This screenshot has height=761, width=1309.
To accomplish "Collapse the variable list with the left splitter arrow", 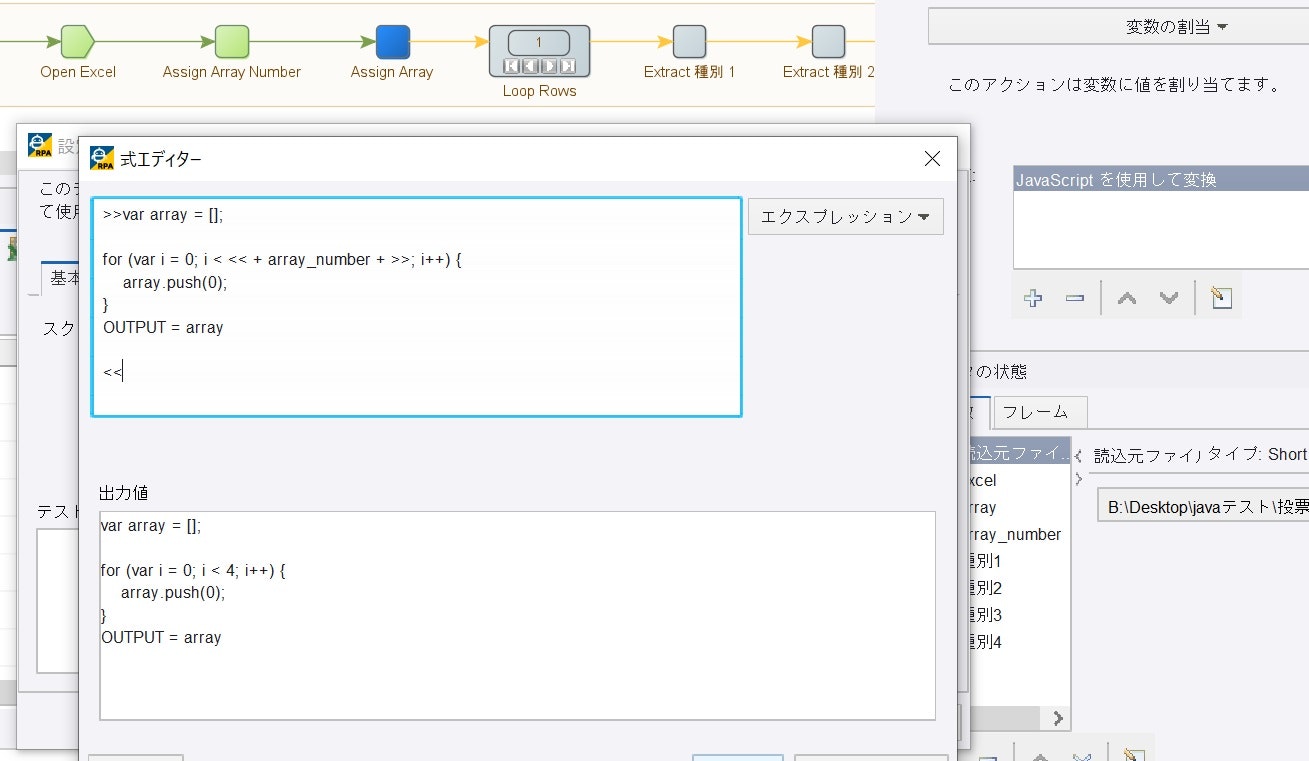I will click(1078, 457).
